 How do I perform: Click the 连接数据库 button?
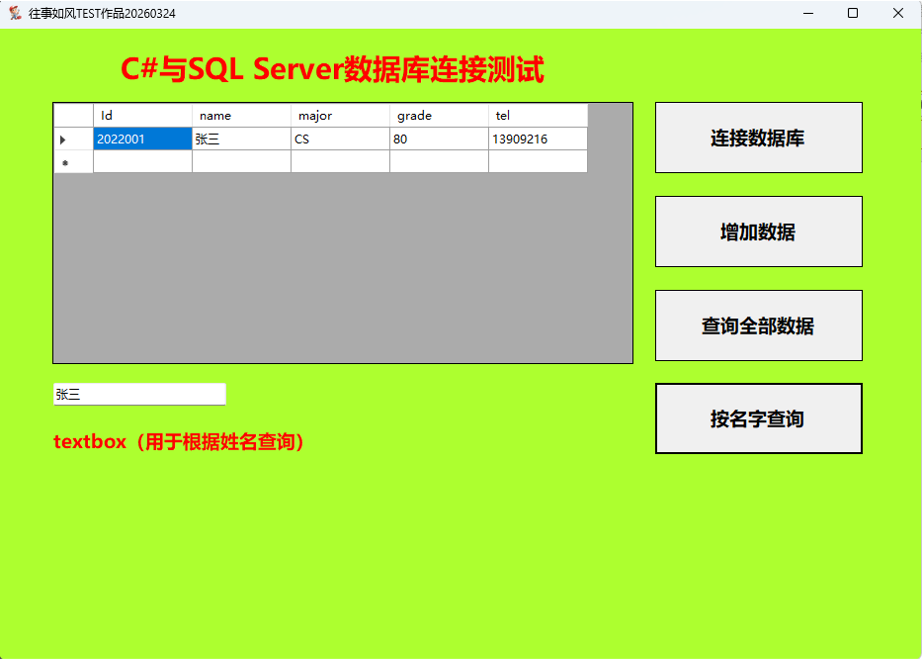[x=758, y=138]
